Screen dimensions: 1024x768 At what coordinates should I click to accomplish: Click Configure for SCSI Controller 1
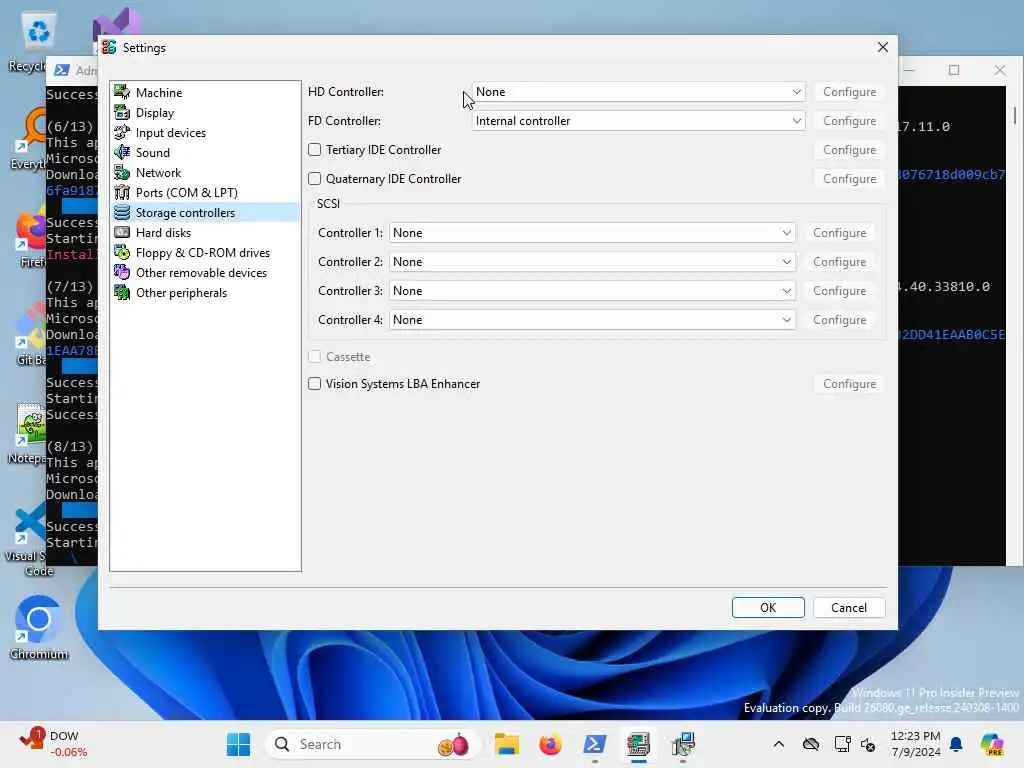[x=839, y=233]
